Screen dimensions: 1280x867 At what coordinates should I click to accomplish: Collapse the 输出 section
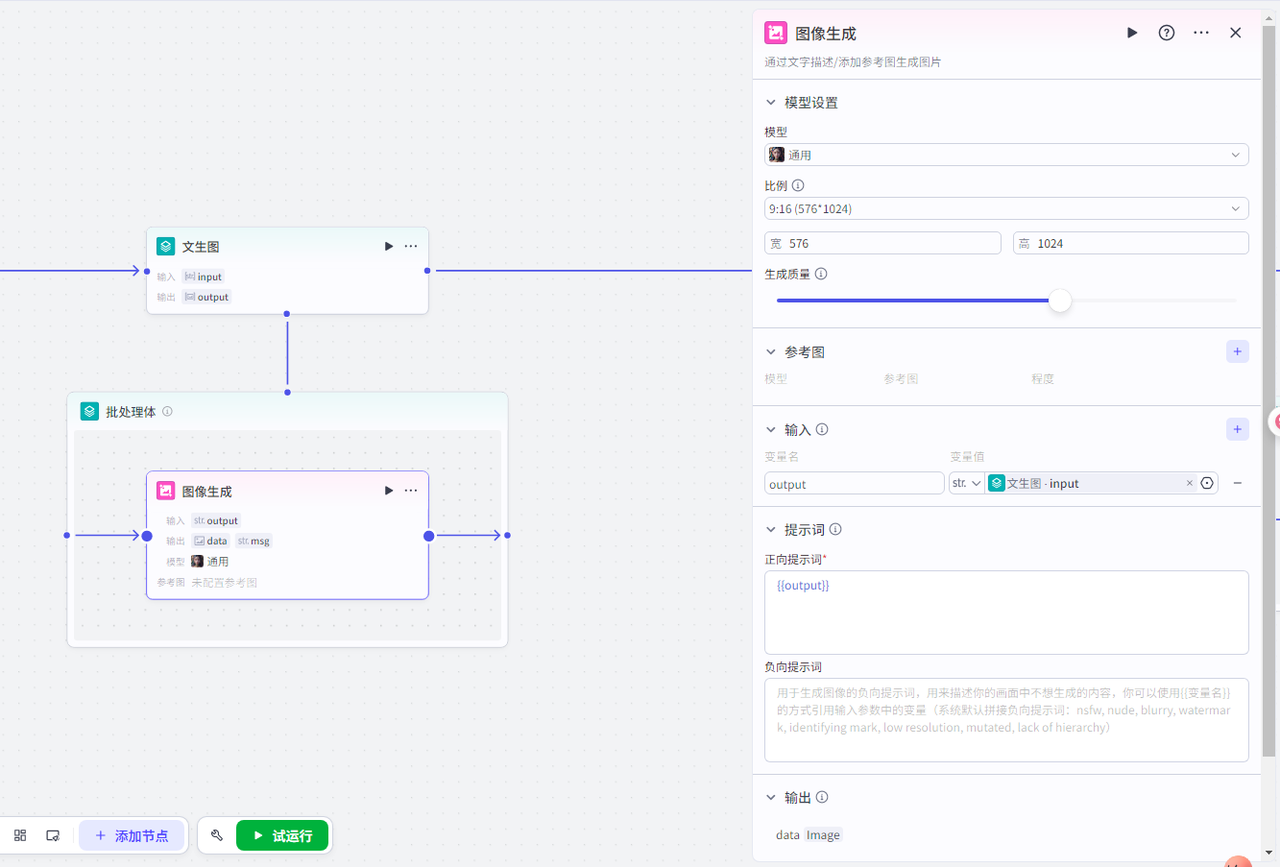[771, 797]
